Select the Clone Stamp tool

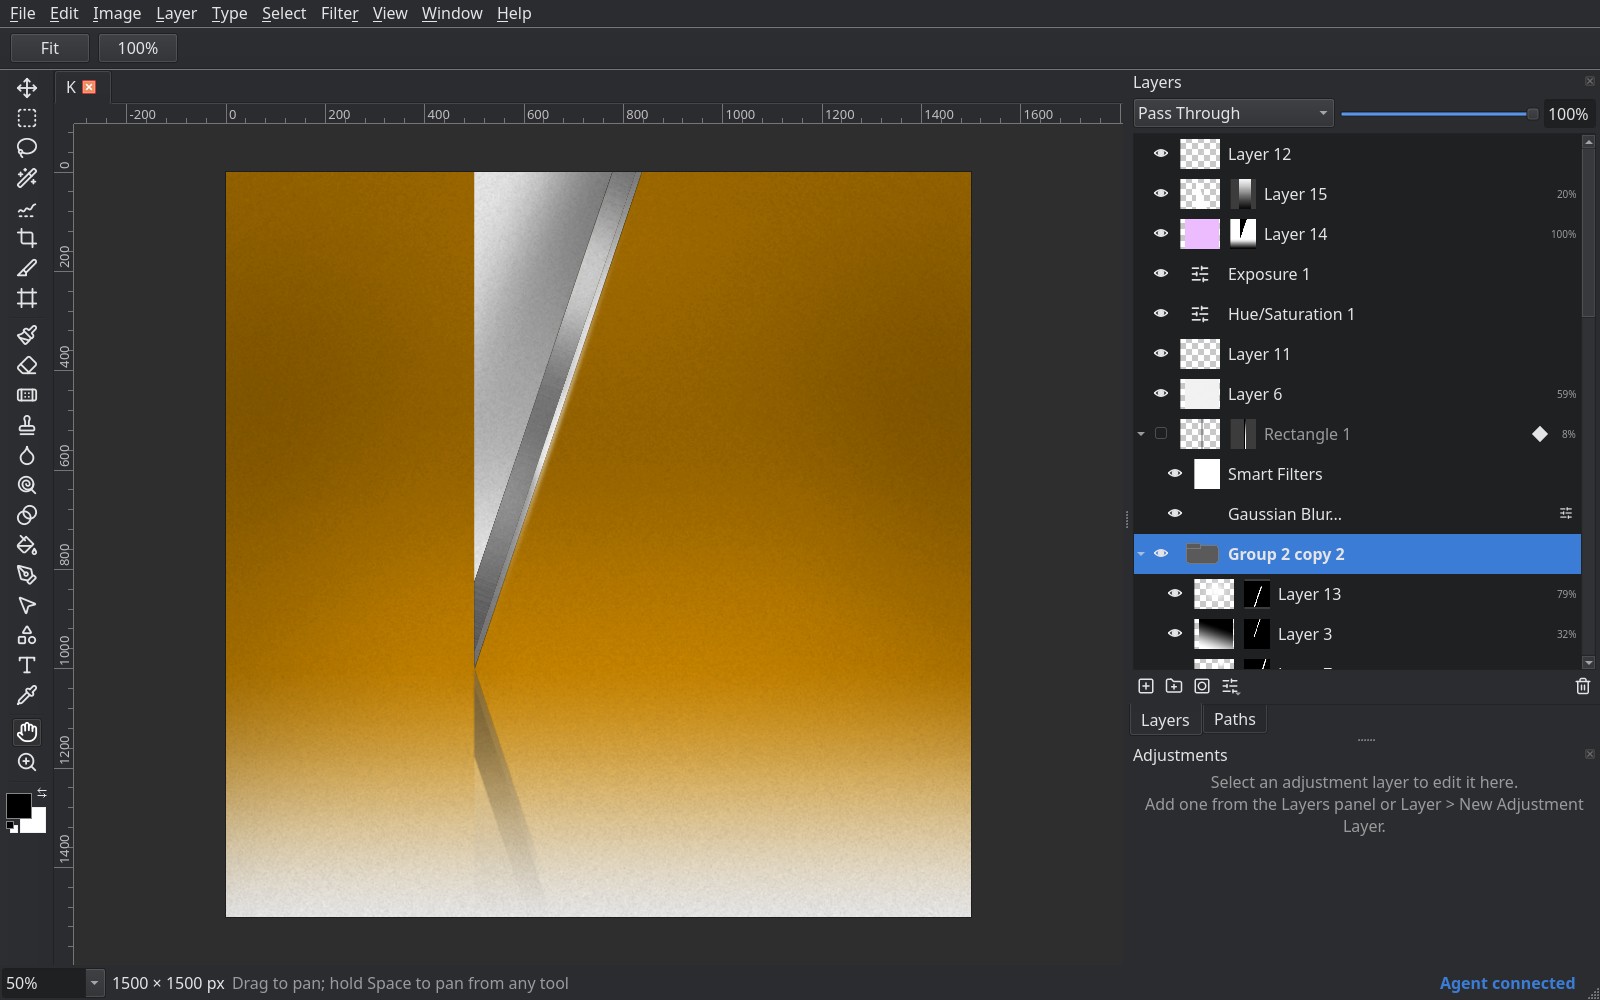coord(27,425)
